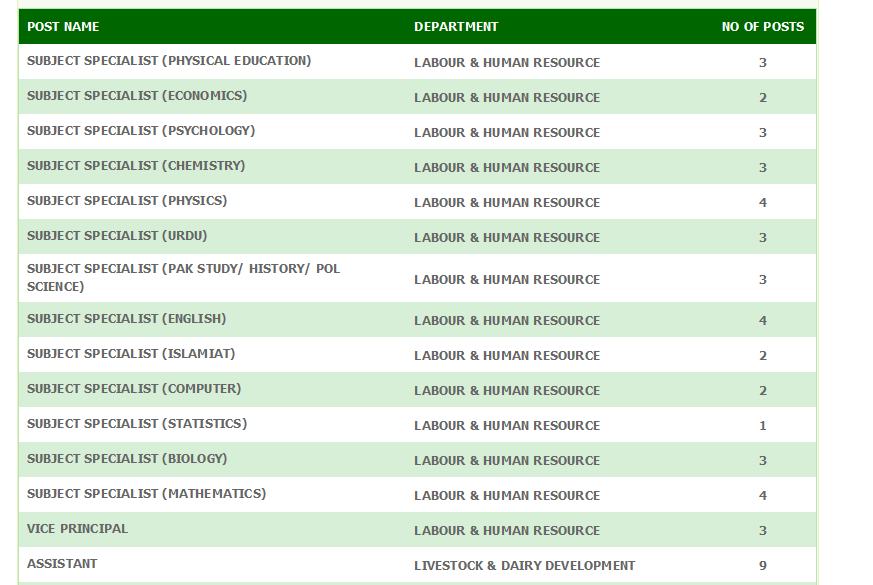The width and height of the screenshot is (873, 585).
Task: Click department cell in Psychology row
Action: point(507,132)
